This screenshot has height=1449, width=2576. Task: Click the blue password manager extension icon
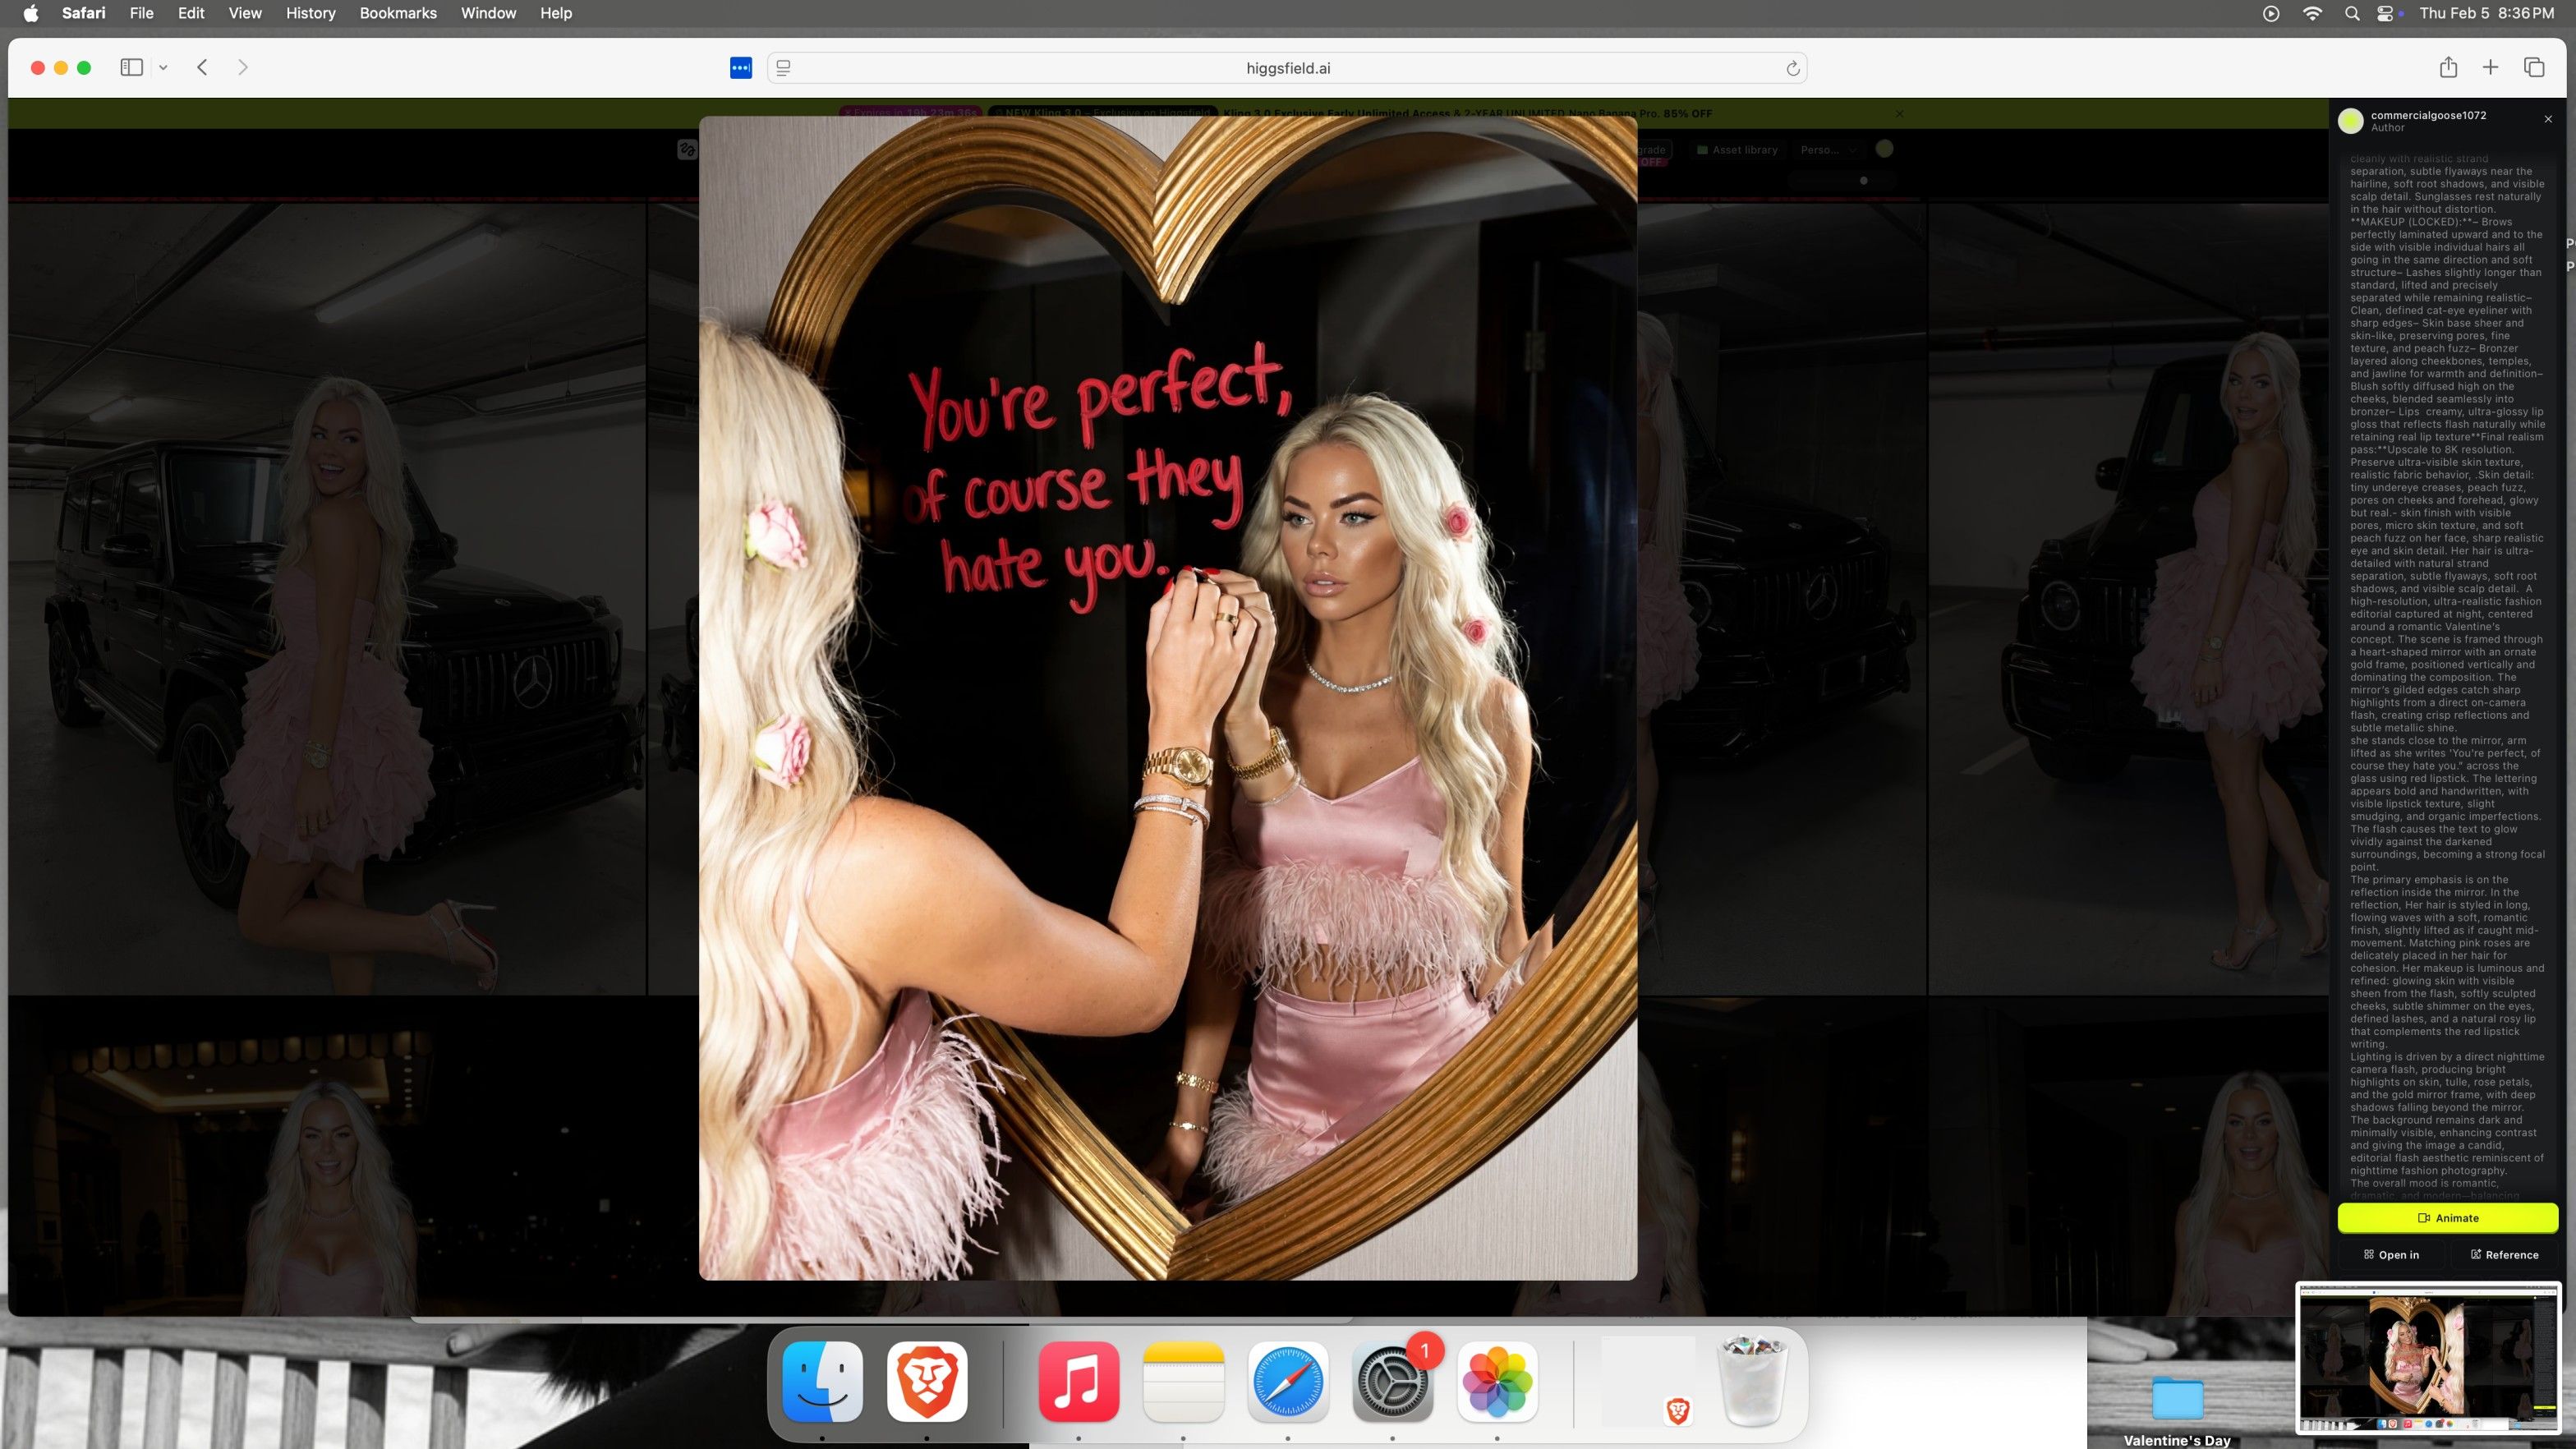pyautogui.click(x=740, y=67)
